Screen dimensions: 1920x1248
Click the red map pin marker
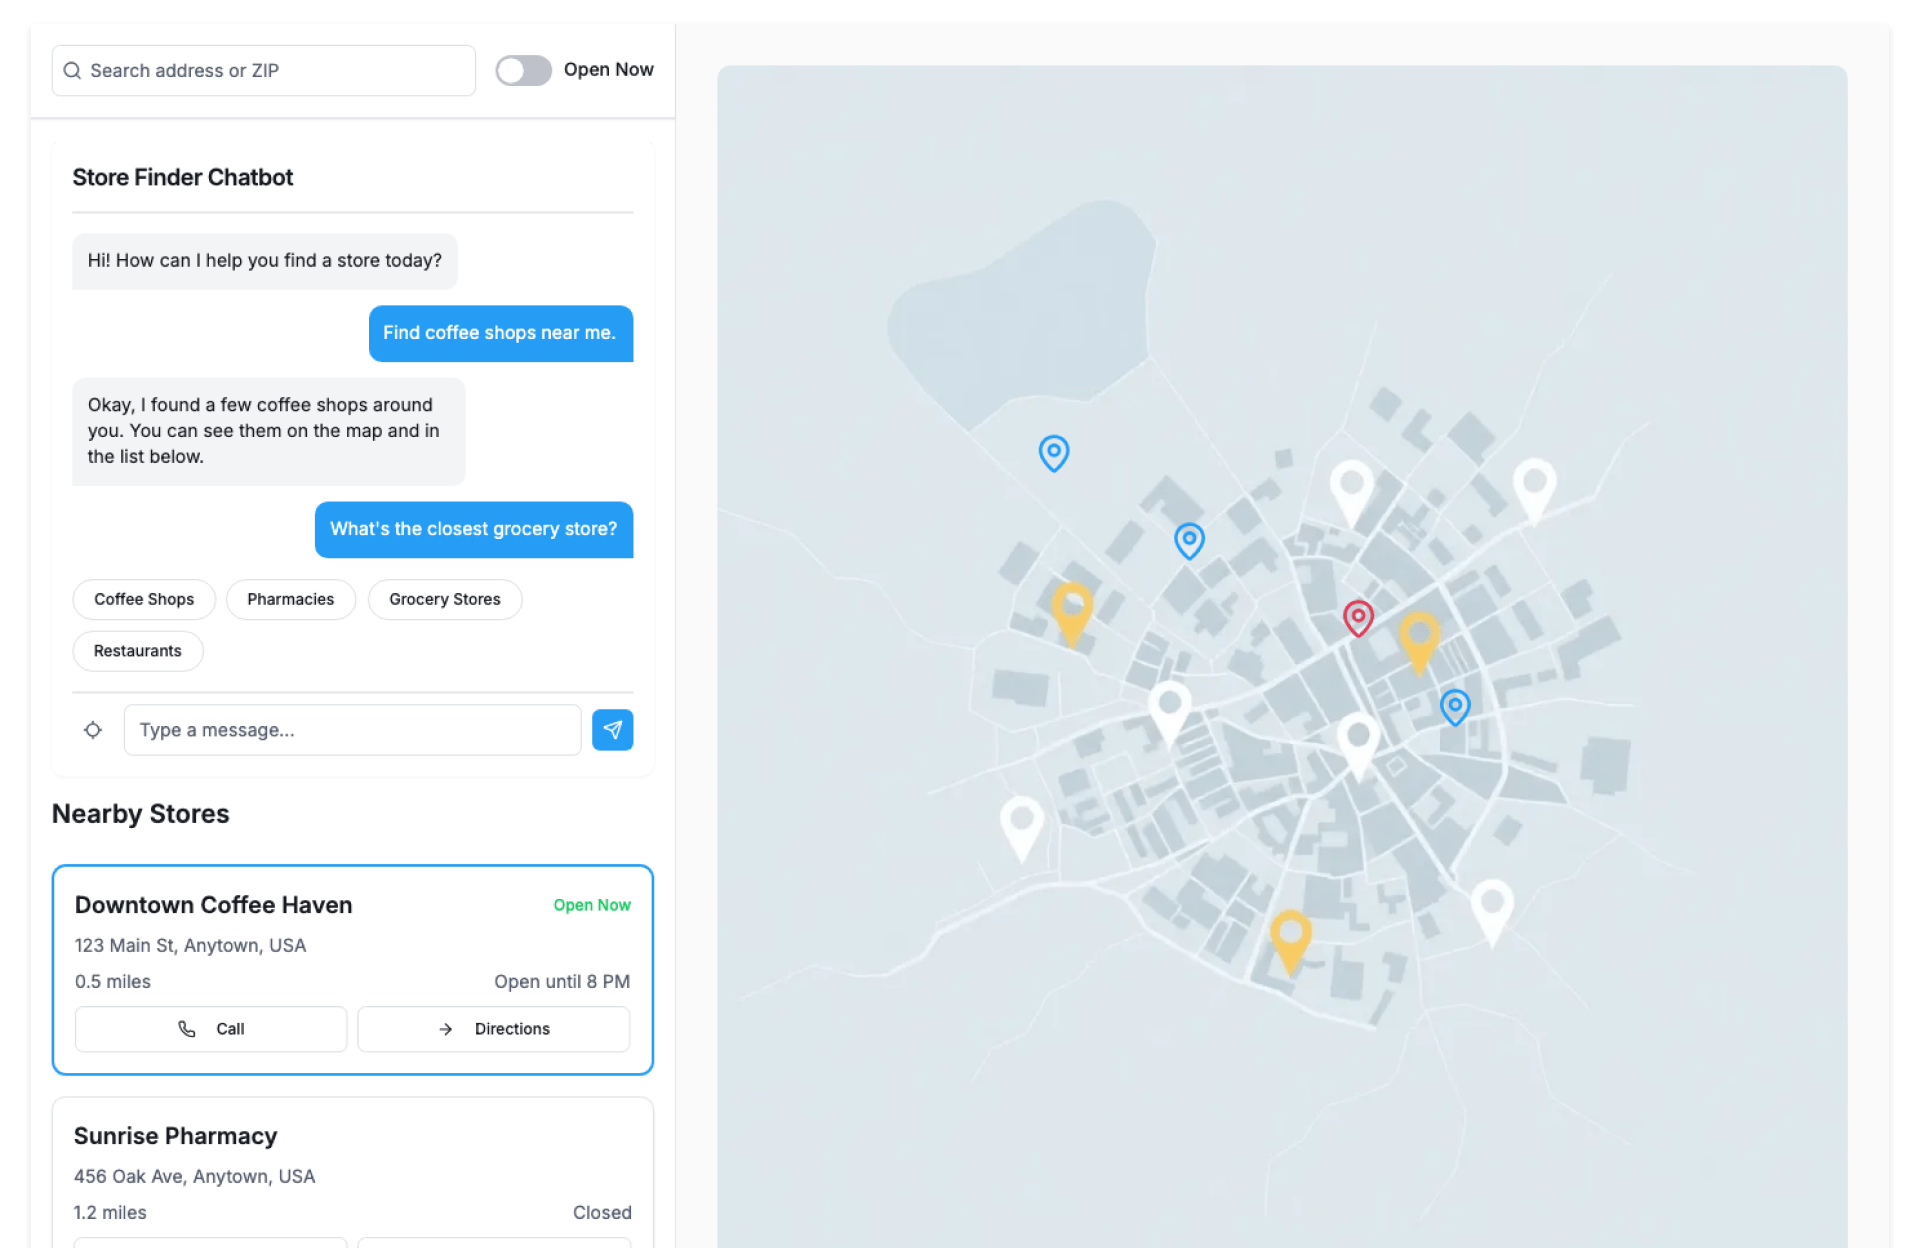click(x=1357, y=617)
